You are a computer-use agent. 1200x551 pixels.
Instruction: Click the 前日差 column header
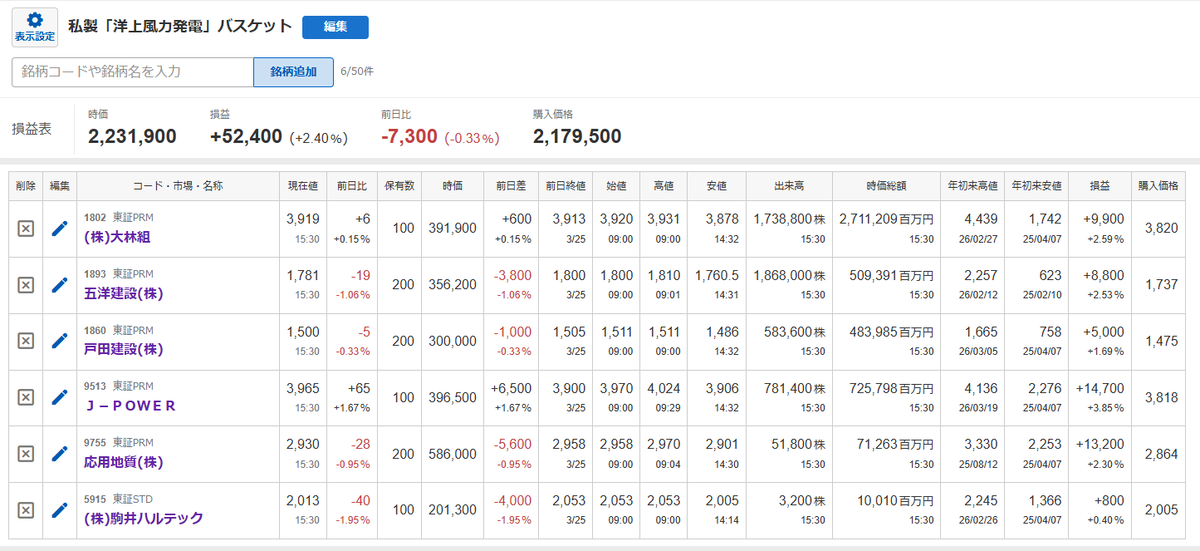coord(510,186)
